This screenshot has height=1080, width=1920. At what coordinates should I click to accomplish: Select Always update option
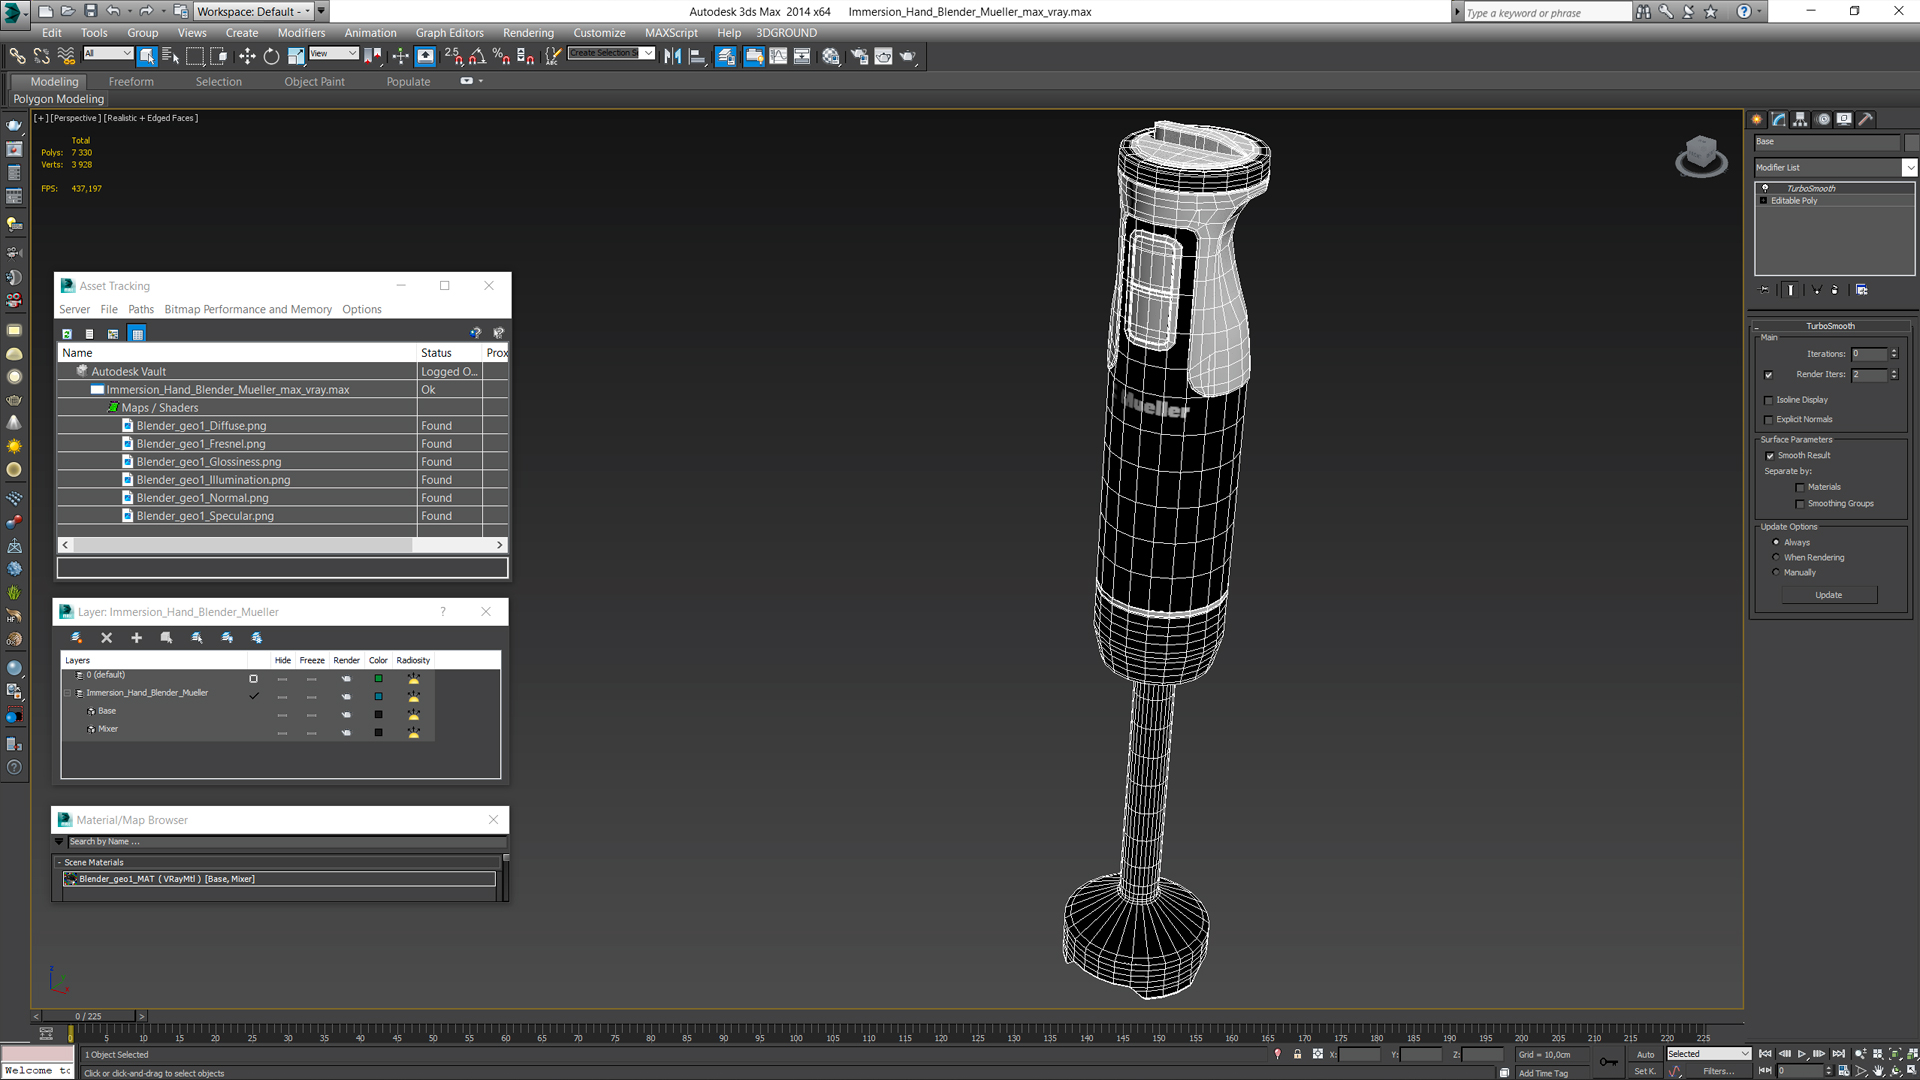click(x=1776, y=543)
